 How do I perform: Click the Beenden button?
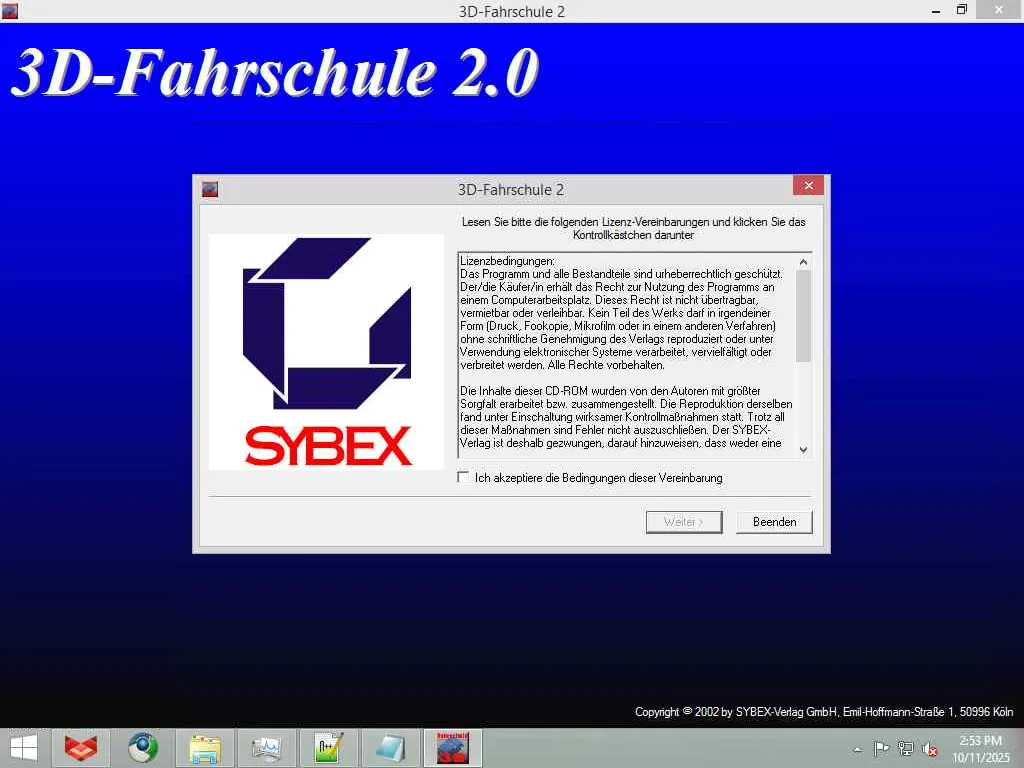click(774, 522)
